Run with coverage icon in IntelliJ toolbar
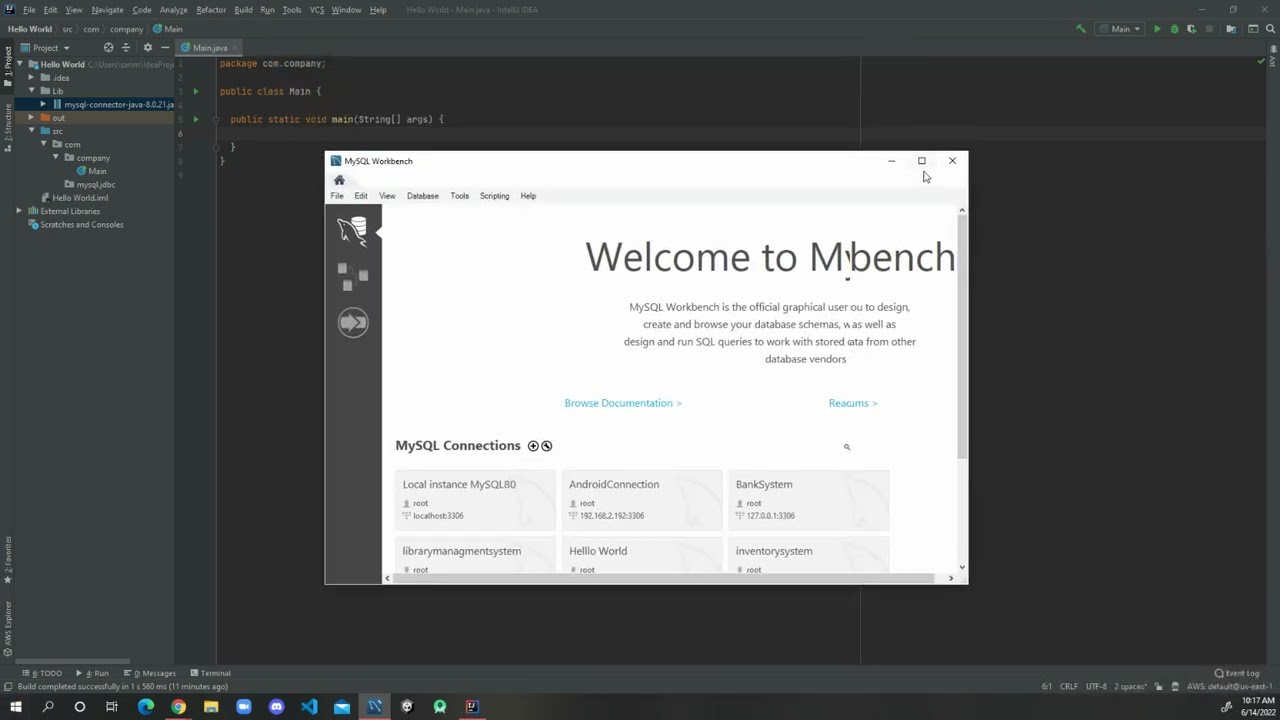The height and width of the screenshot is (720, 1280). pos(1191,29)
